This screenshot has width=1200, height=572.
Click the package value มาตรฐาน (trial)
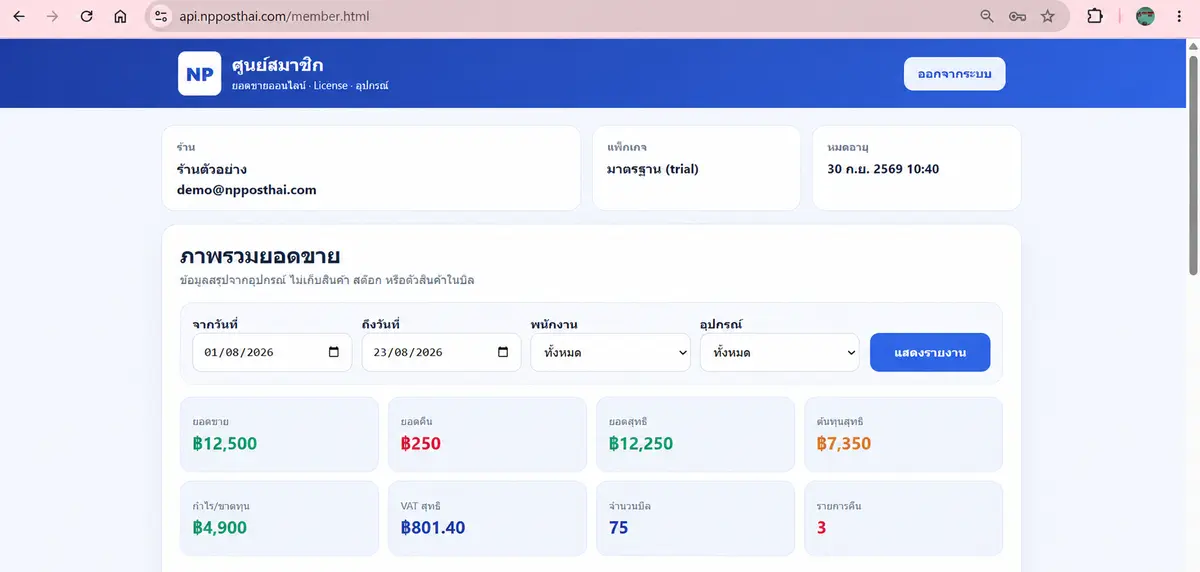tap(652, 169)
